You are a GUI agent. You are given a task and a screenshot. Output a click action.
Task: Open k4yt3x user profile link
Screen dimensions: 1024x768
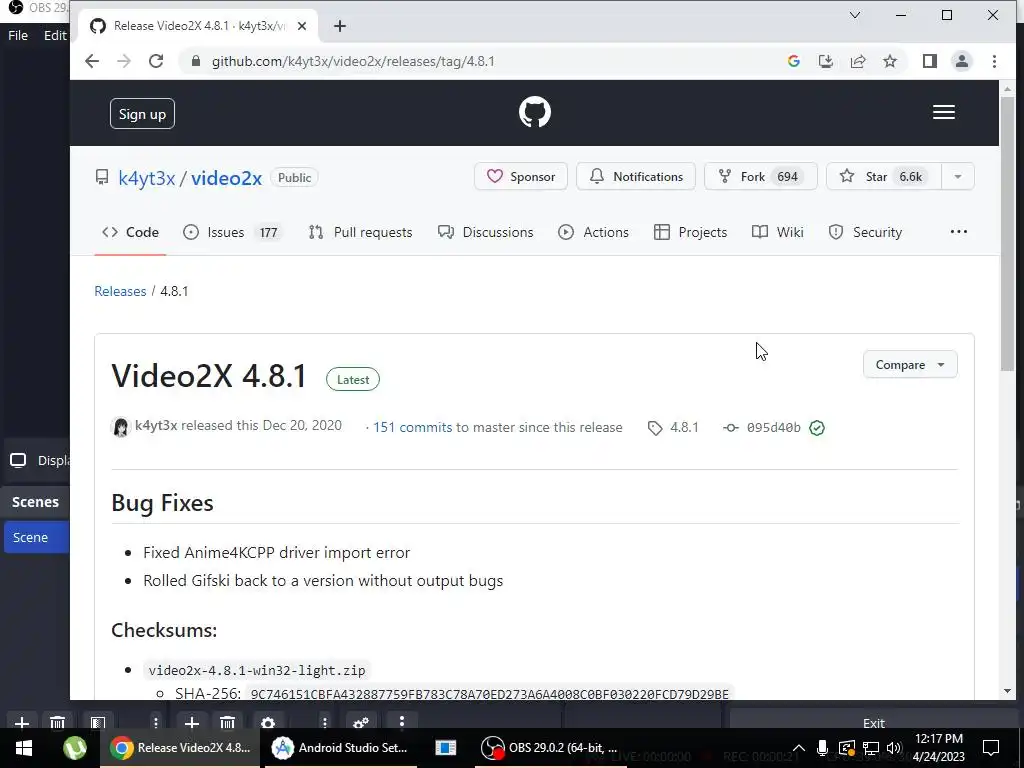point(146,178)
